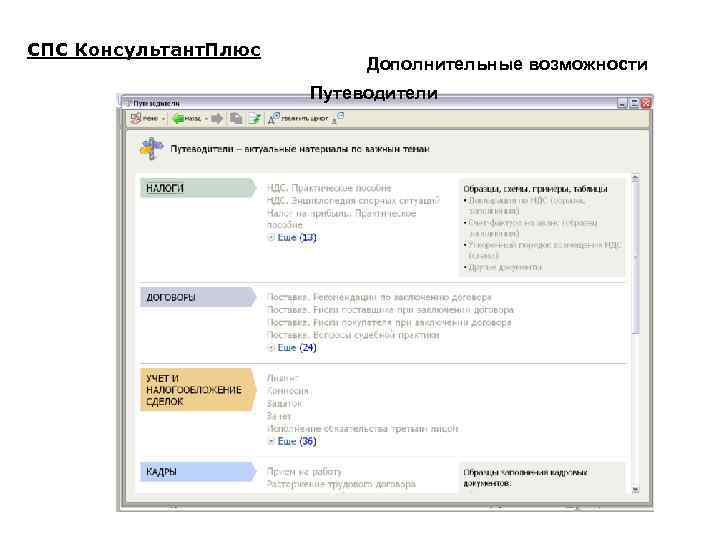Open Прием на работу link
Image resolution: width=720 pixels, height=540 pixels.
(x=304, y=472)
